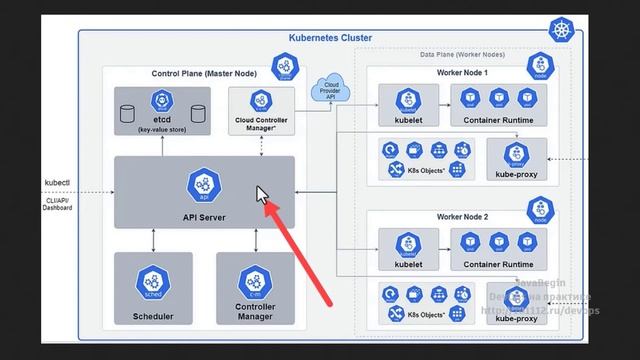Click the 'Cloud Controller Manager*' label
Viewport: 640px width, 360px height.
point(261,124)
